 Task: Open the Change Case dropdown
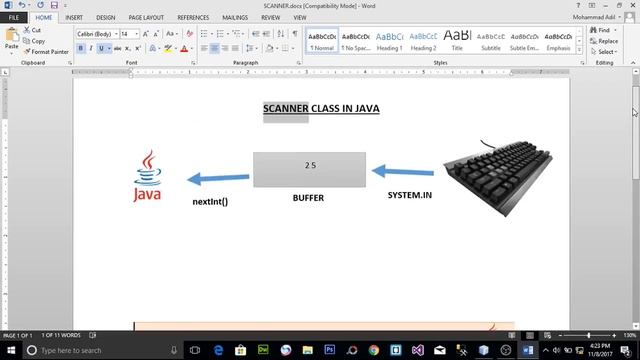[x=172, y=34]
